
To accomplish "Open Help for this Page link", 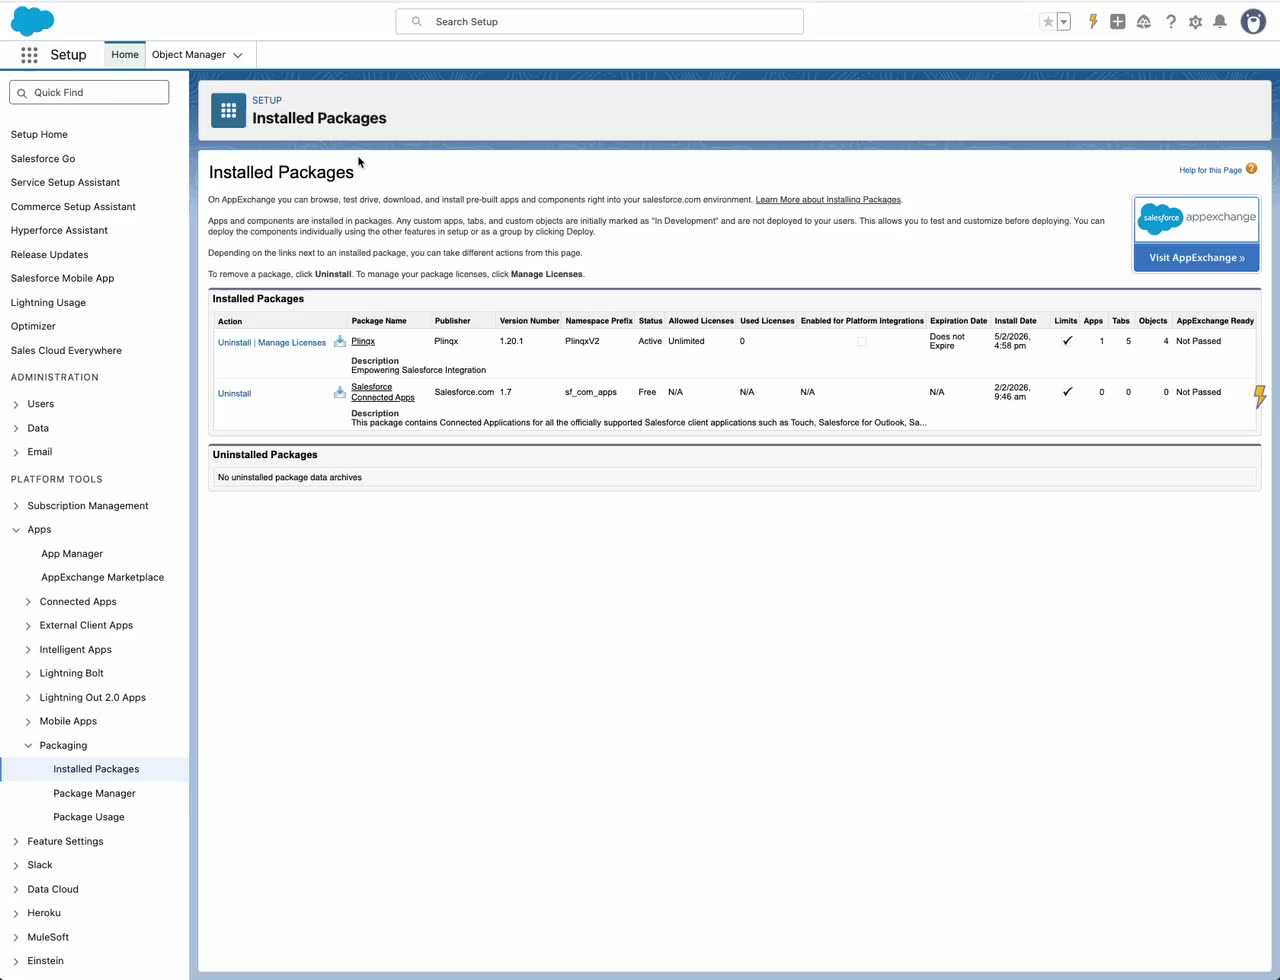I will tap(1210, 170).
